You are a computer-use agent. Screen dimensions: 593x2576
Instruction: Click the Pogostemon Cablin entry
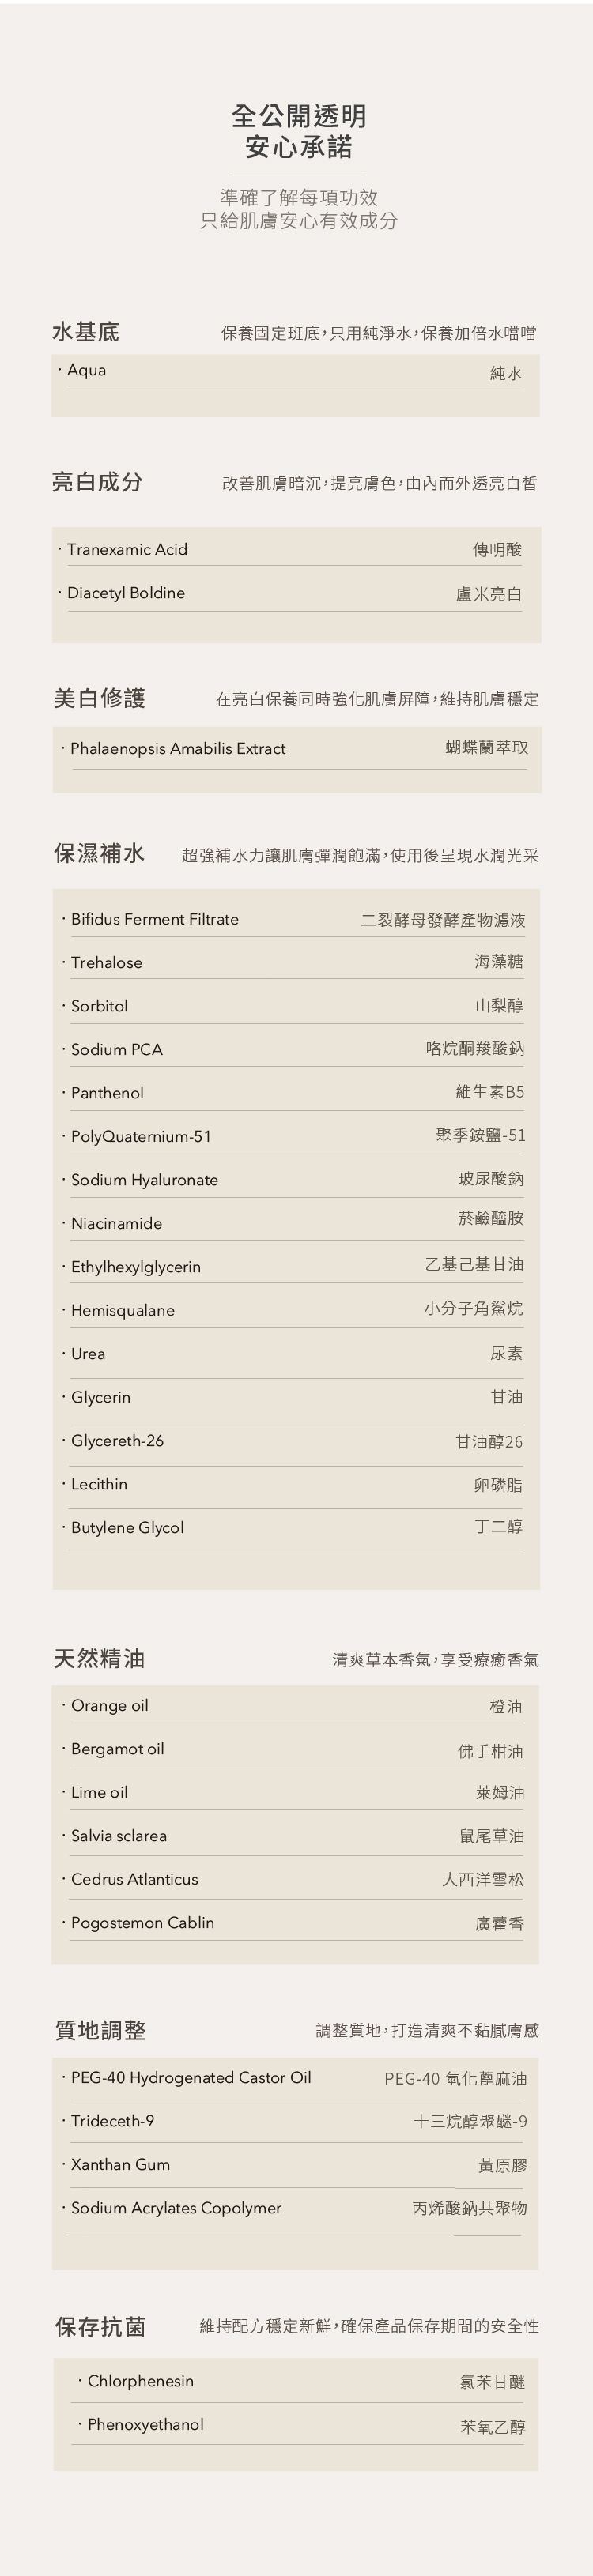pyautogui.click(x=142, y=1923)
